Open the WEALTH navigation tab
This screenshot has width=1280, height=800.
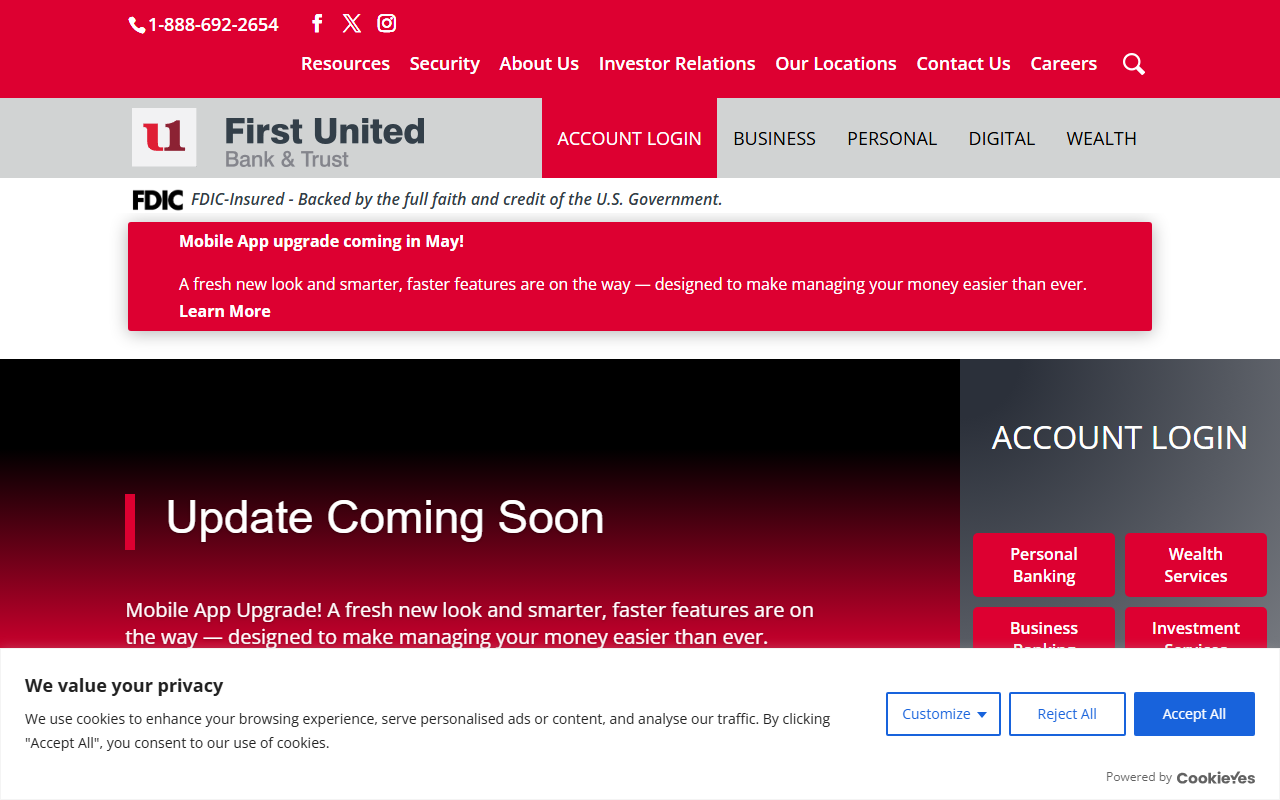tap(1101, 138)
